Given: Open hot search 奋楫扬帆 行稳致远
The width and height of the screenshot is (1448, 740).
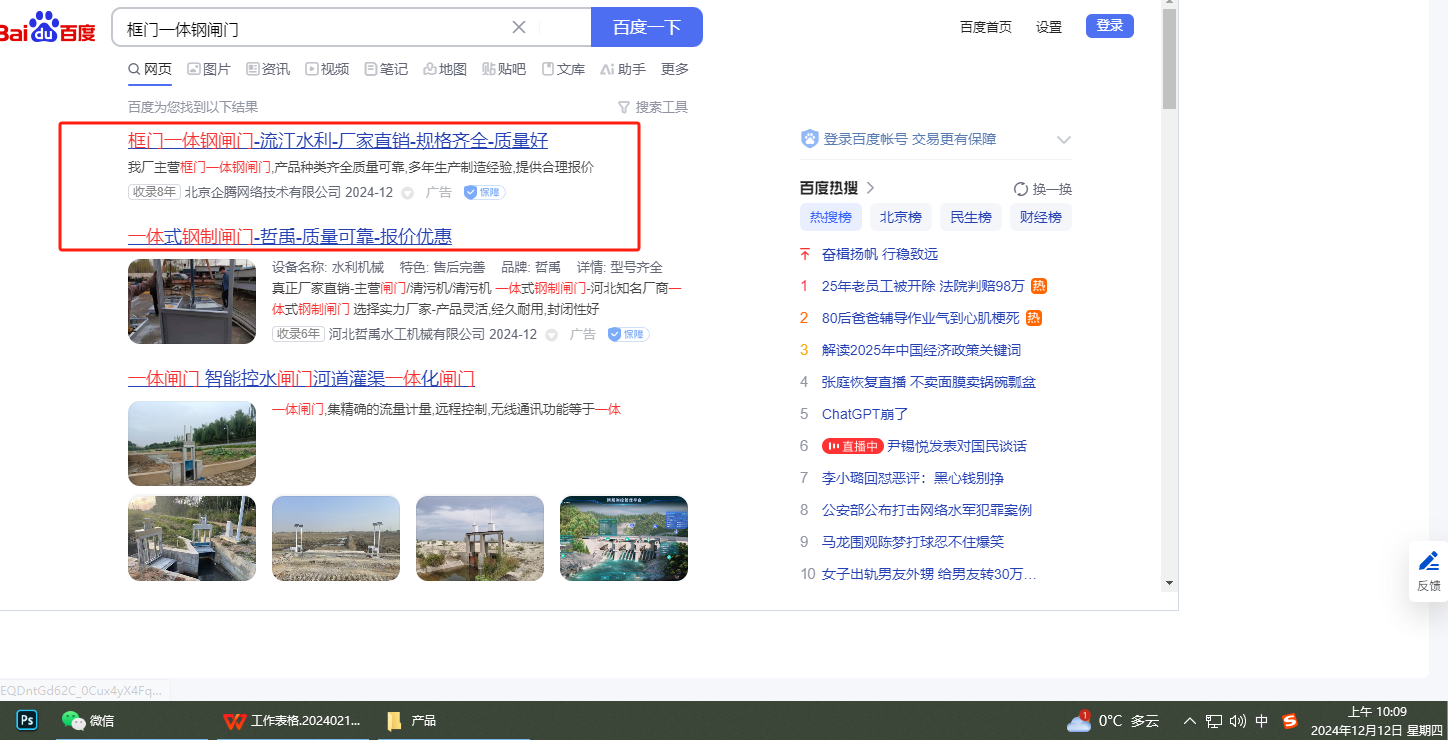Looking at the screenshot, I should pyautogui.click(x=880, y=254).
